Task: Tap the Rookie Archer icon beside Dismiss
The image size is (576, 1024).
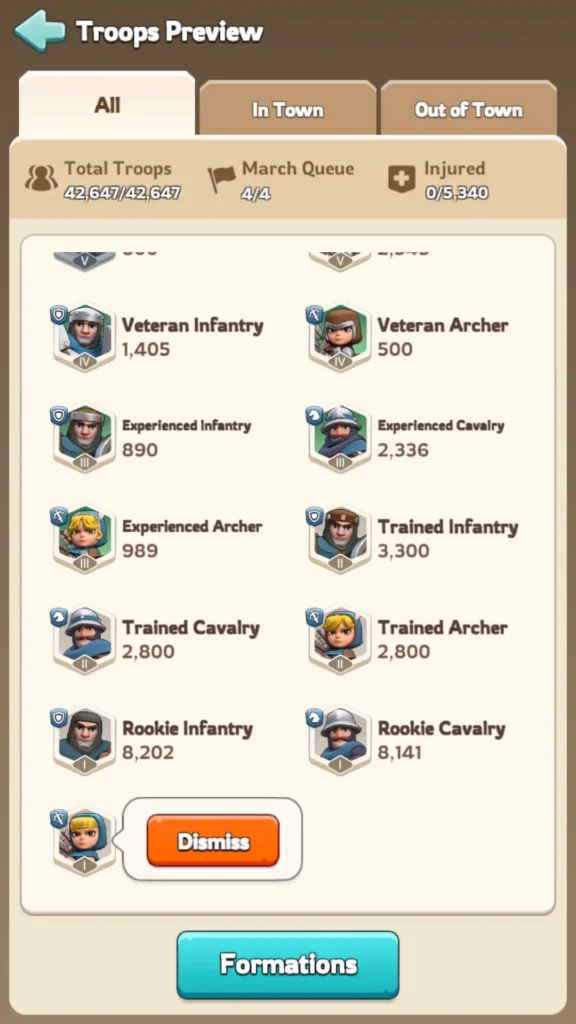Action: (x=84, y=841)
